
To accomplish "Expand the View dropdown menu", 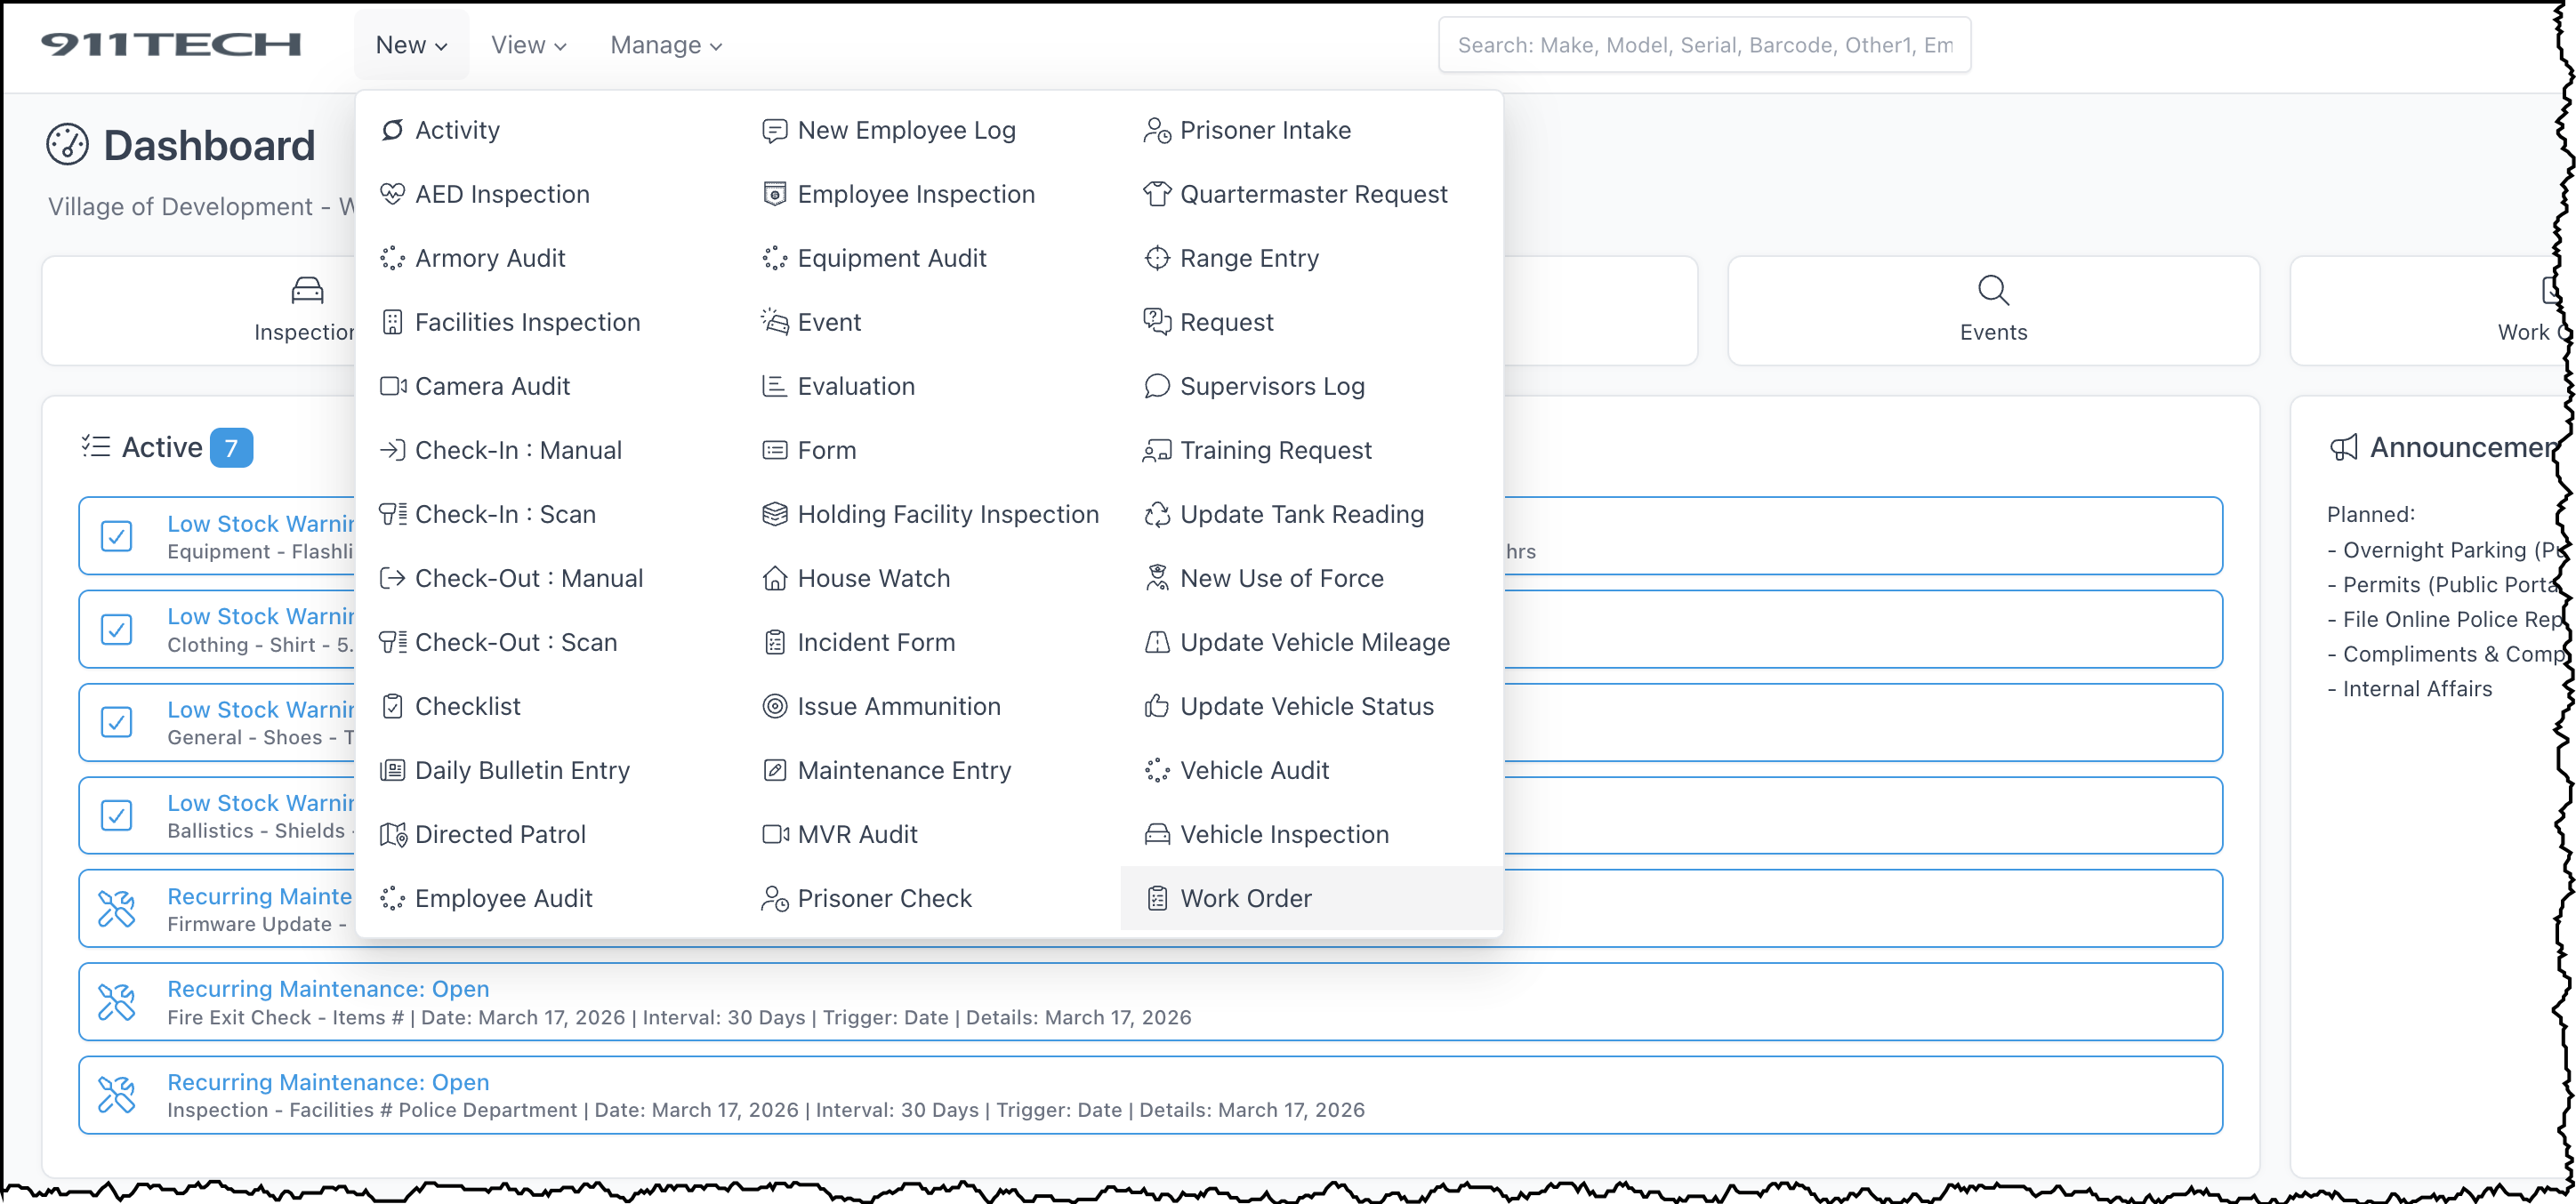I will point(528,45).
